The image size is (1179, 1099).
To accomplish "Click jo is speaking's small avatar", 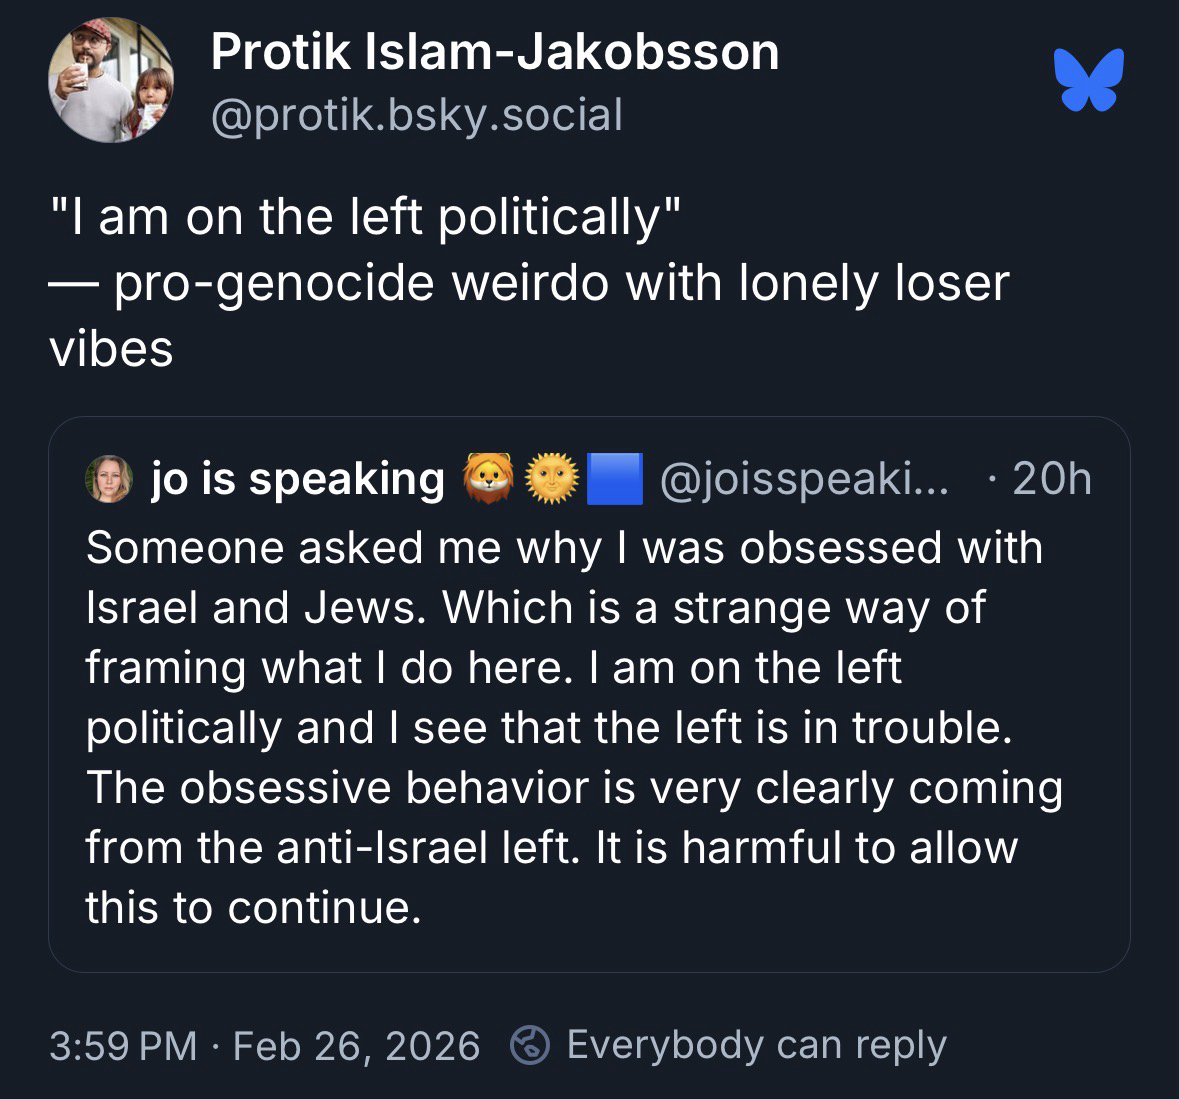I will click(110, 479).
